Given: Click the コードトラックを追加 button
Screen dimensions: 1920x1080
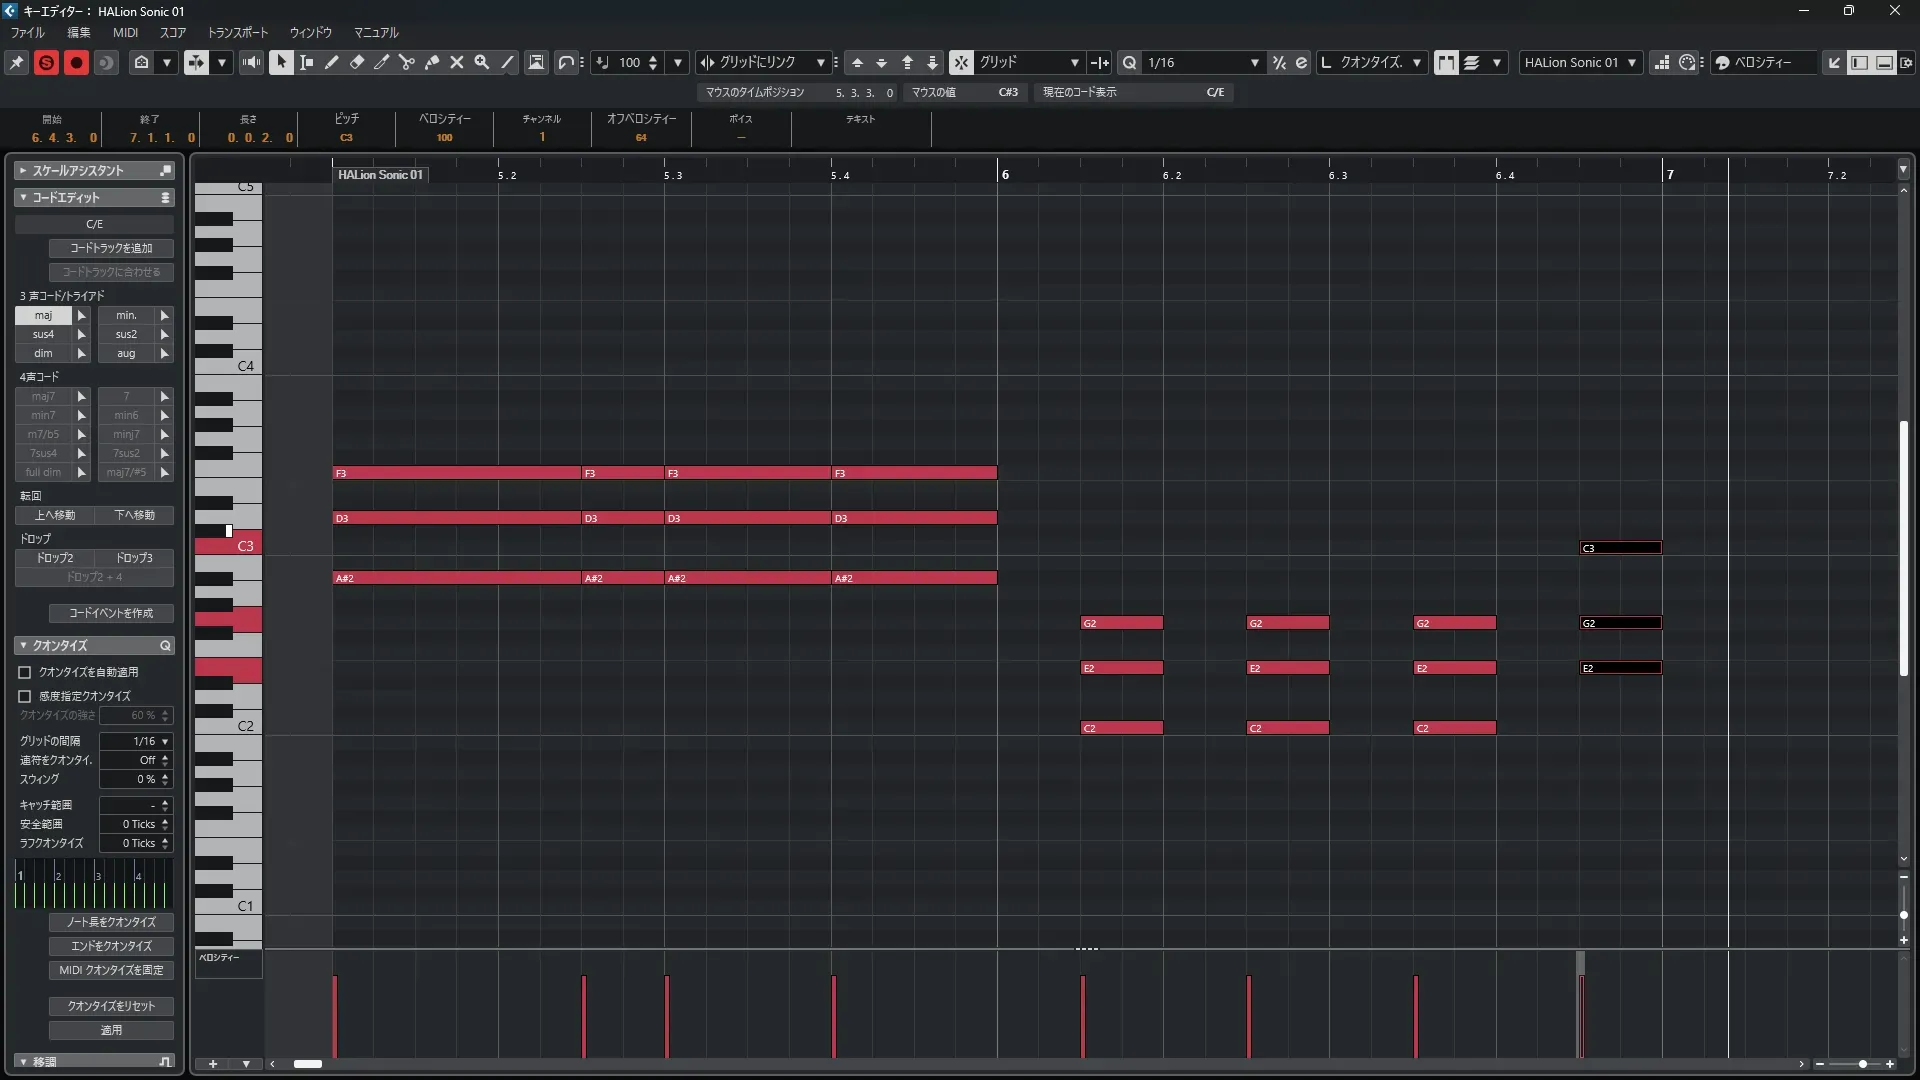Looking at the screenshot, I should tap(111, 248).
